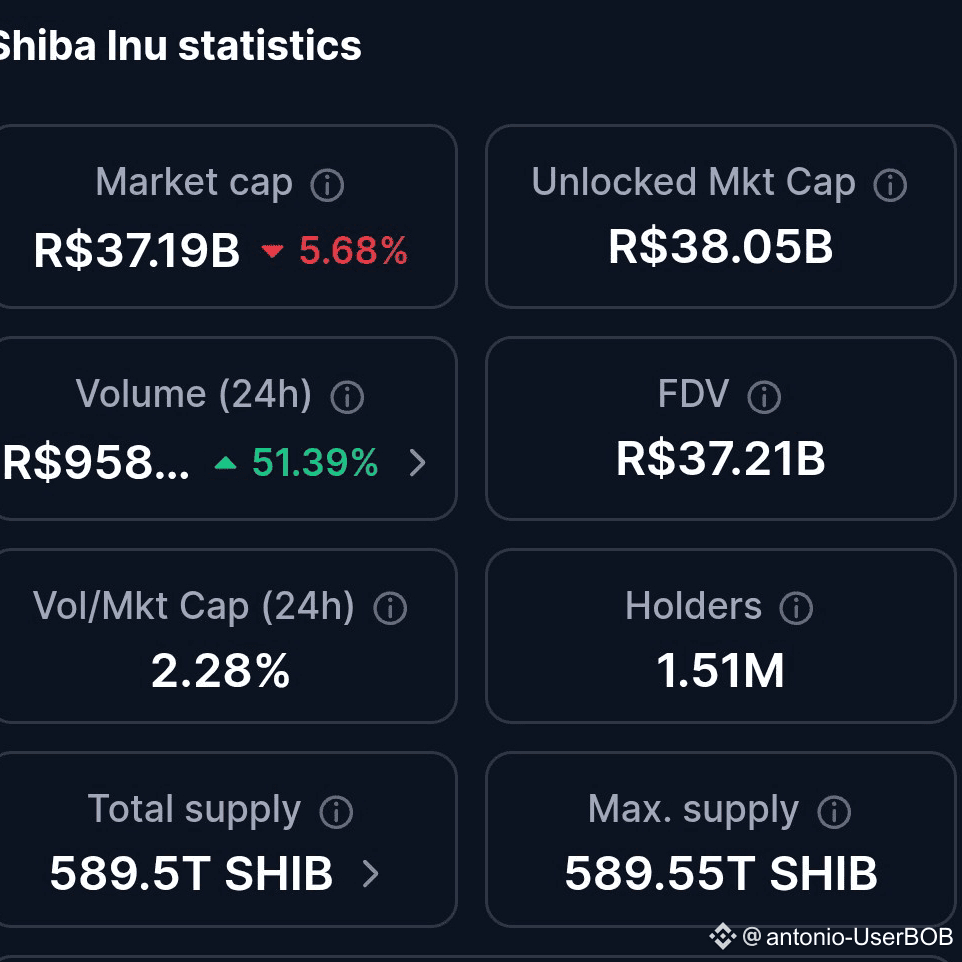
Task: Open the Max. supply info icon
Action: (834, 812)
